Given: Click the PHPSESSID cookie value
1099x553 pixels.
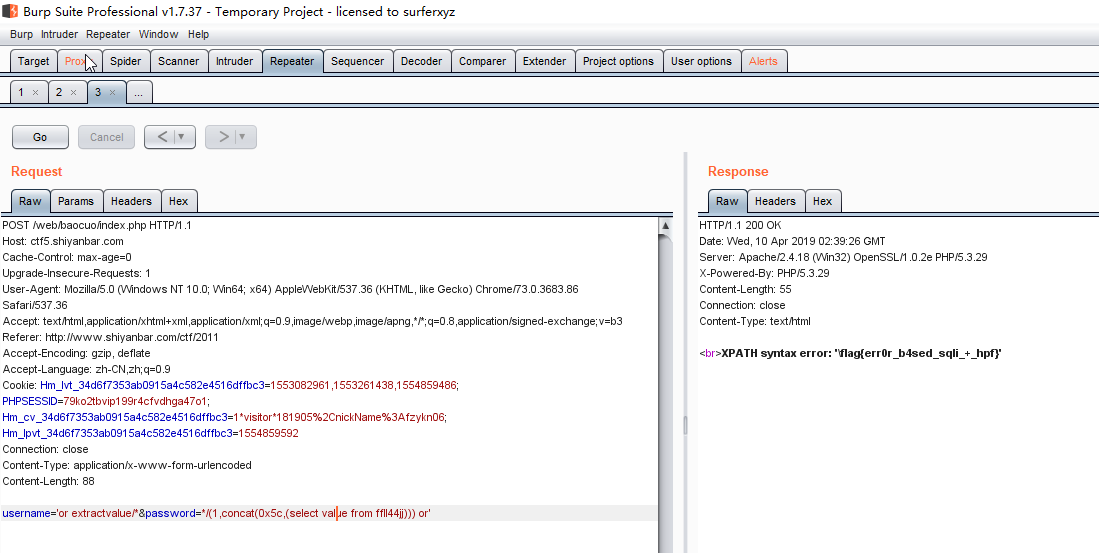Looking at the screenshot, I should [135, 402].
